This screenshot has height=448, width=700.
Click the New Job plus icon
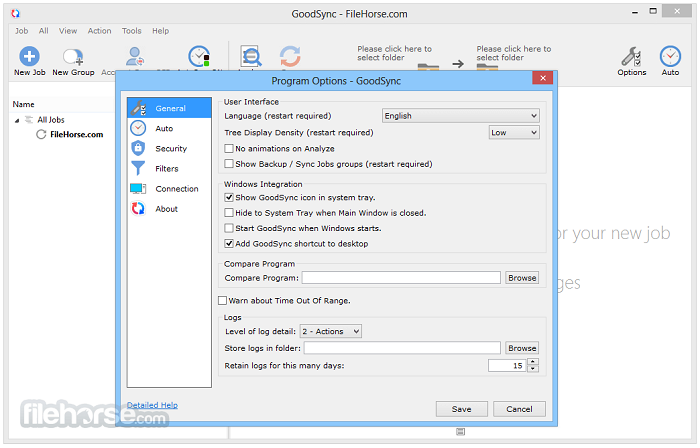pos(29,56)
